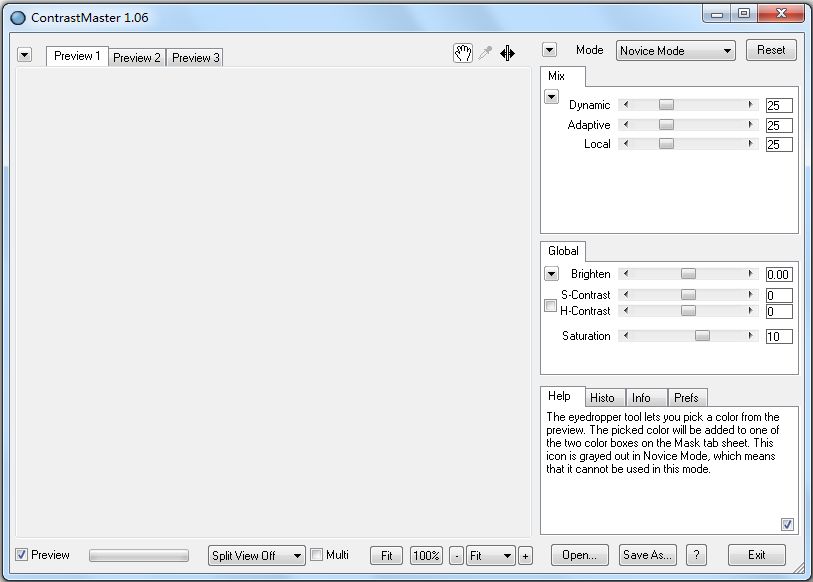Click the left arrow of S-Contrast slider
The width and height of the screenshot is (813, 582).
(x=626, y=295)
